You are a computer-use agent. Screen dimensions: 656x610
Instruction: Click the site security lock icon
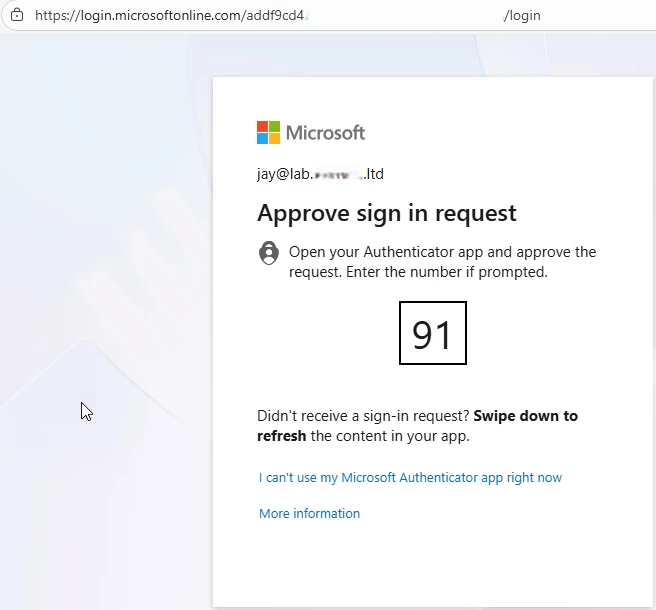pos(17,15)
